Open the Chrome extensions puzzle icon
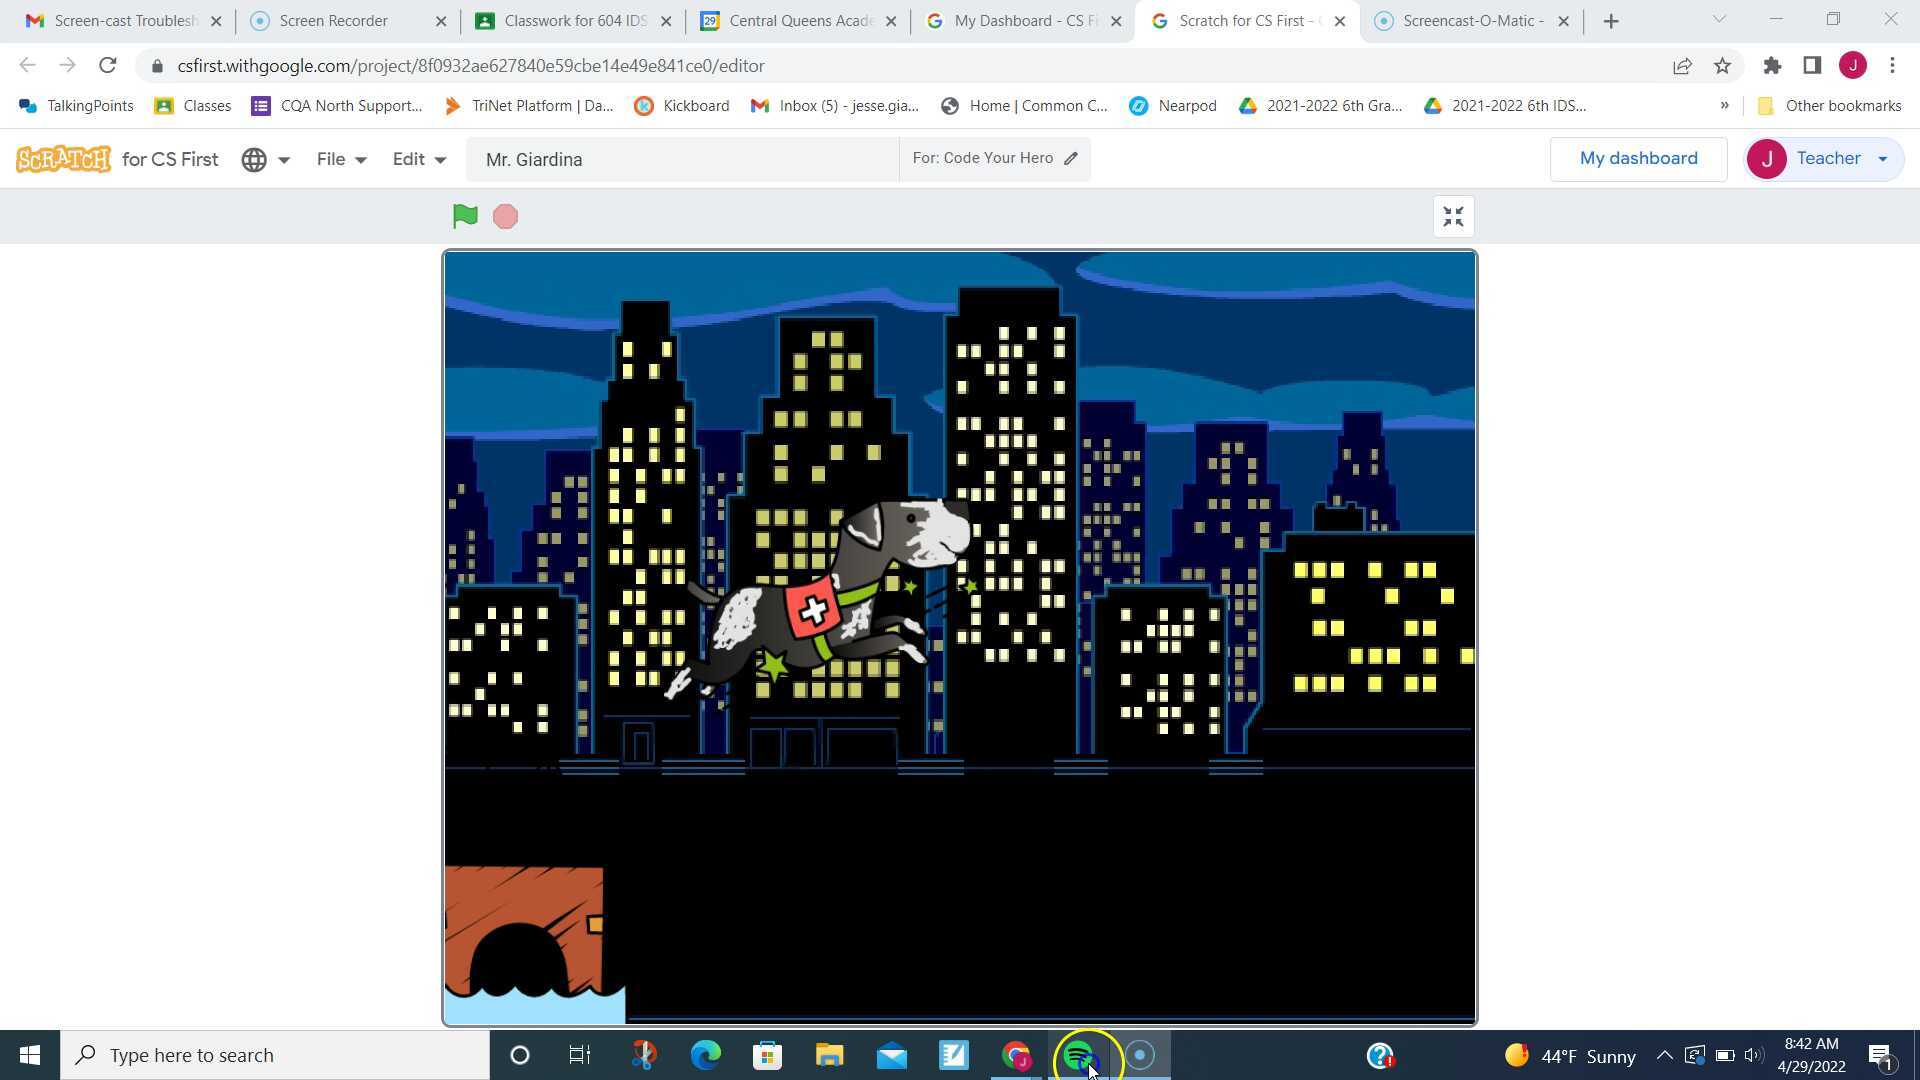1920x1080 pixels. 1772,66
